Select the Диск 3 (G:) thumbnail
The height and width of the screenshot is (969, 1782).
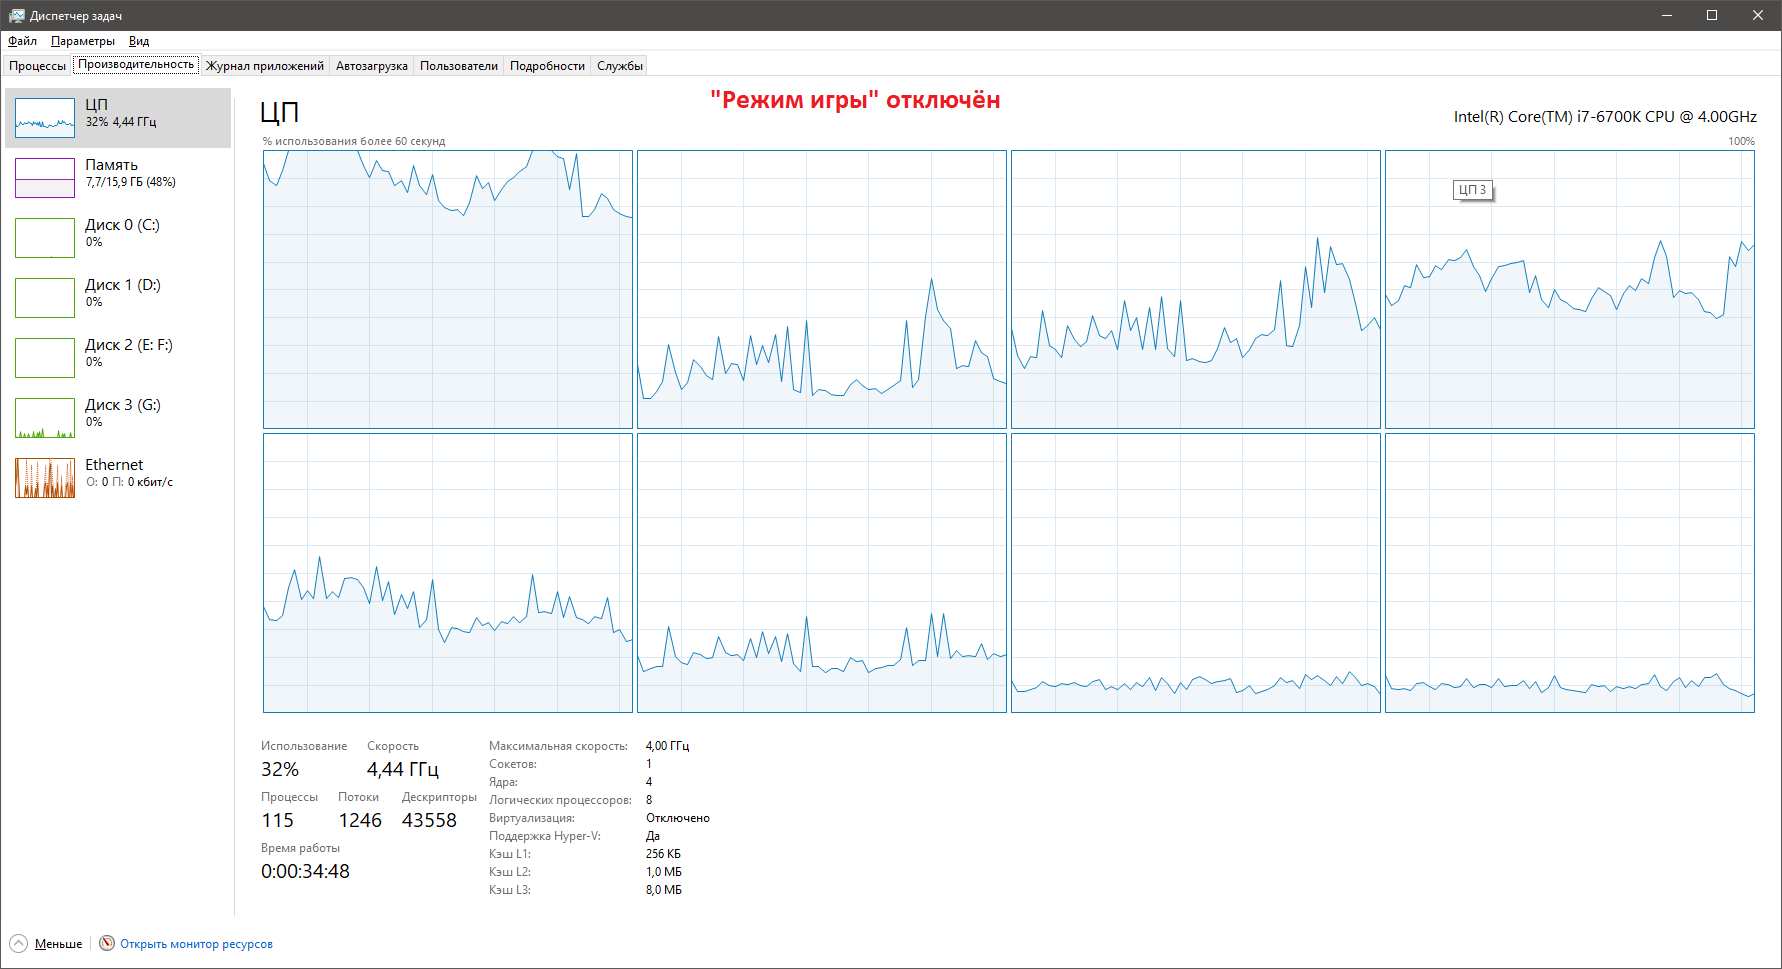(x=45, y=418)
